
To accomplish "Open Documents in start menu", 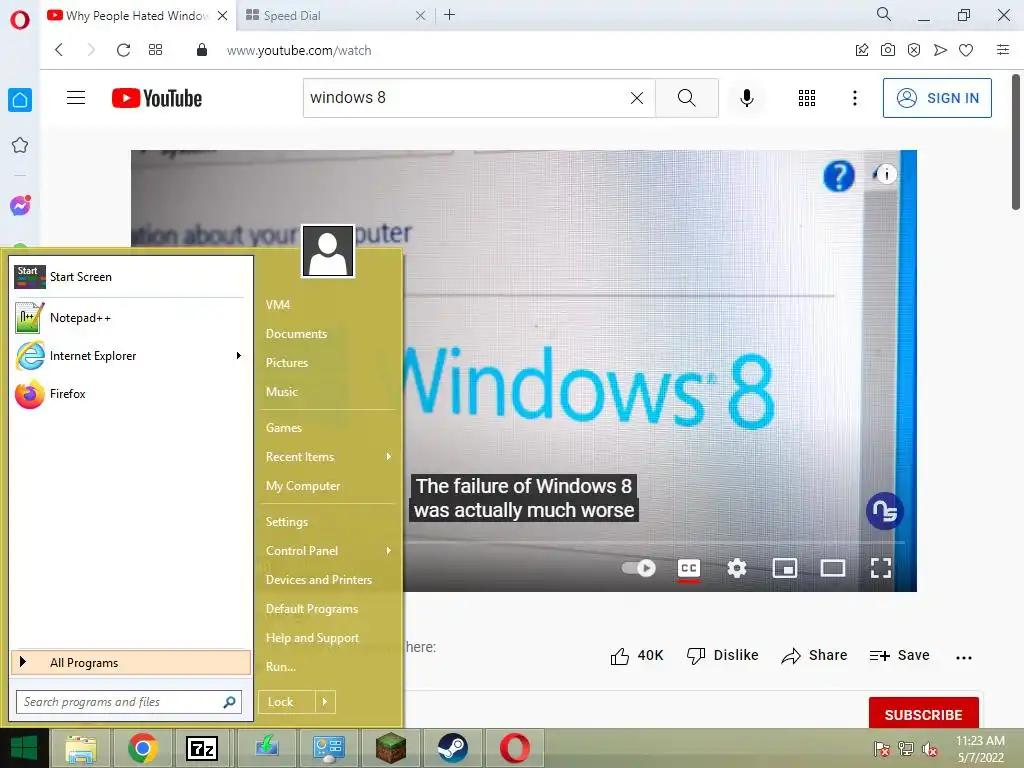I will 296,334.
